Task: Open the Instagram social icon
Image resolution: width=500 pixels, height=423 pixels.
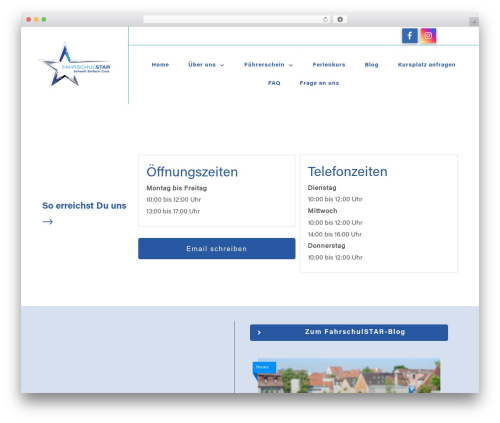Action: pyautogui.click(x=428, y=36)
